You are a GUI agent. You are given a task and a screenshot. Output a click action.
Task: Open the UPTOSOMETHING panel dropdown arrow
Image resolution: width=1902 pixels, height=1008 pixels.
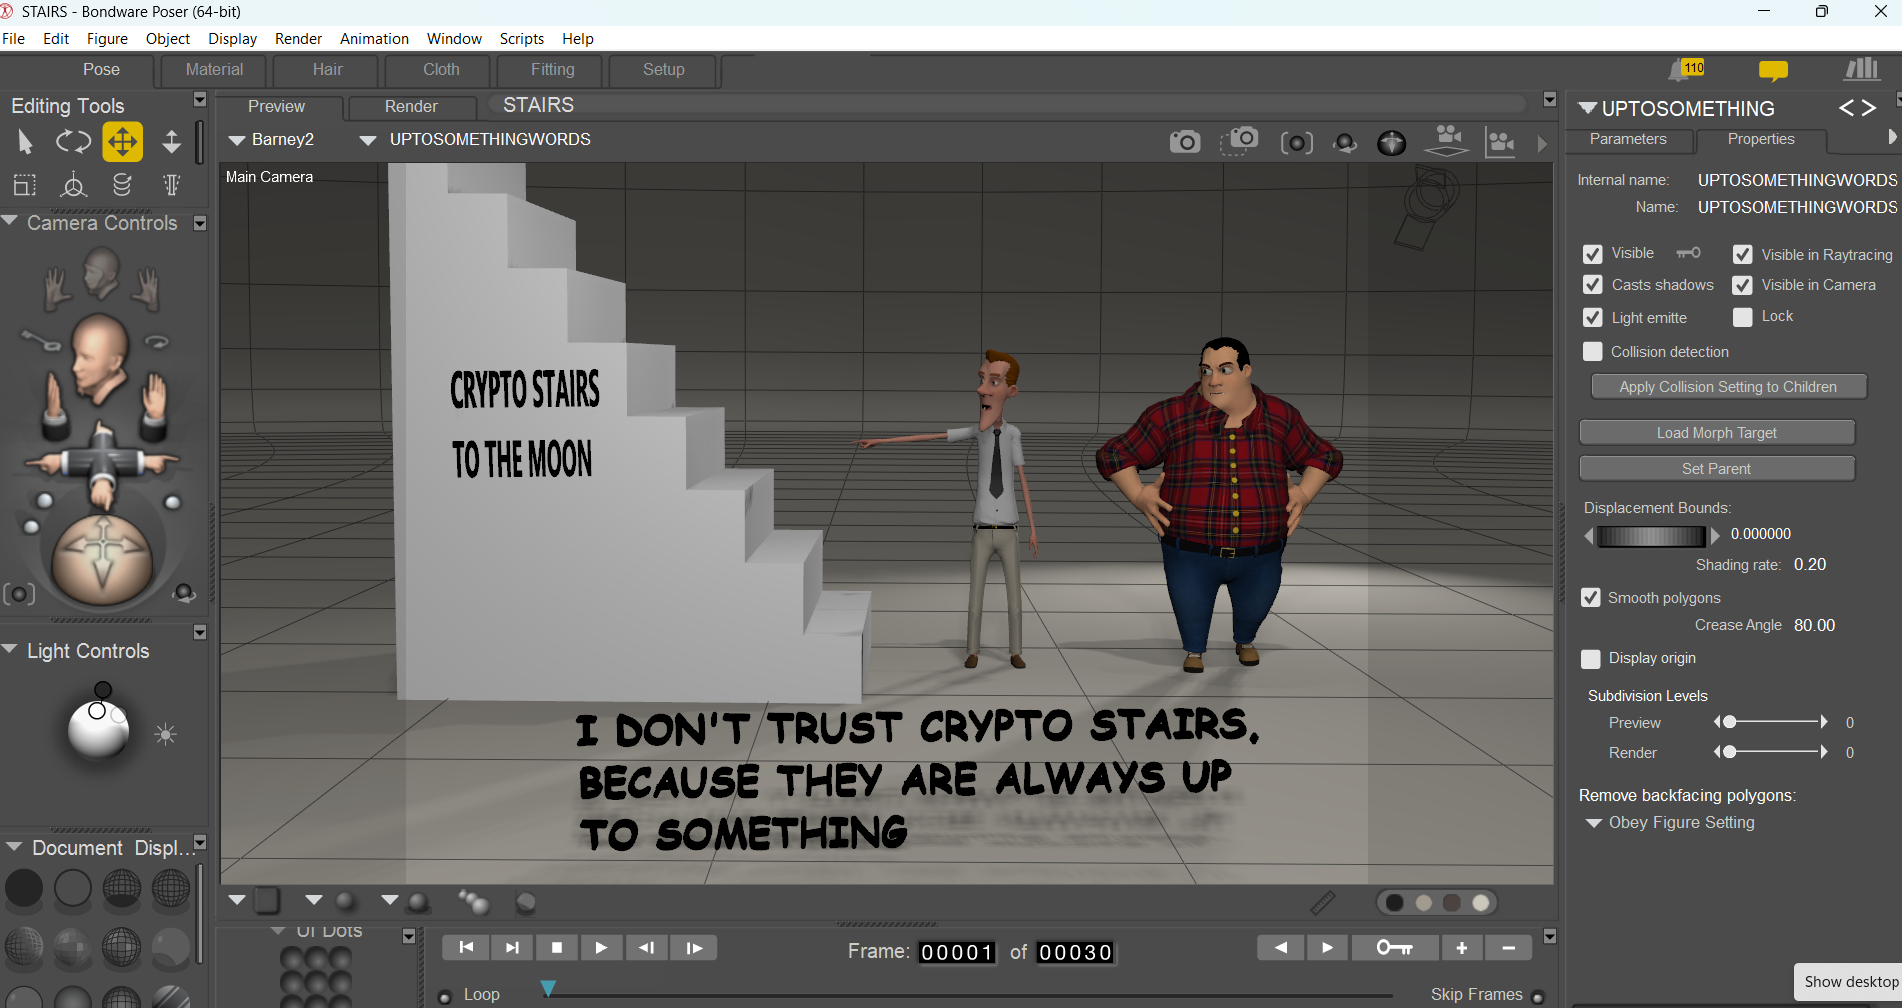coord(1588,108)
